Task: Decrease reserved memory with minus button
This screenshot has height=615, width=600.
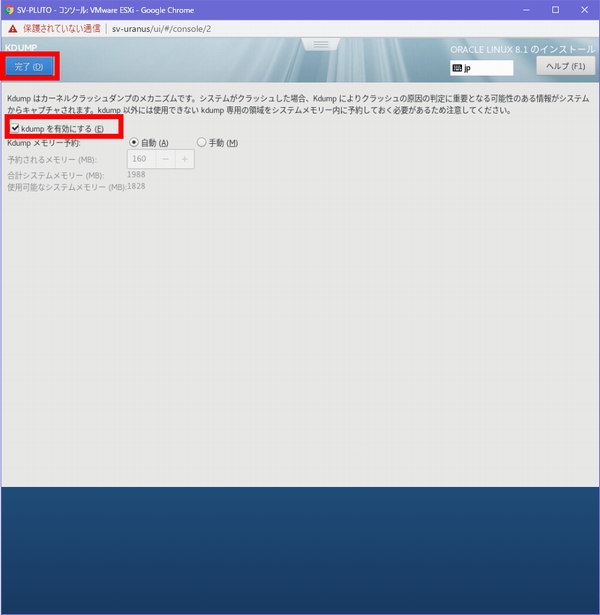Action: 165,159
